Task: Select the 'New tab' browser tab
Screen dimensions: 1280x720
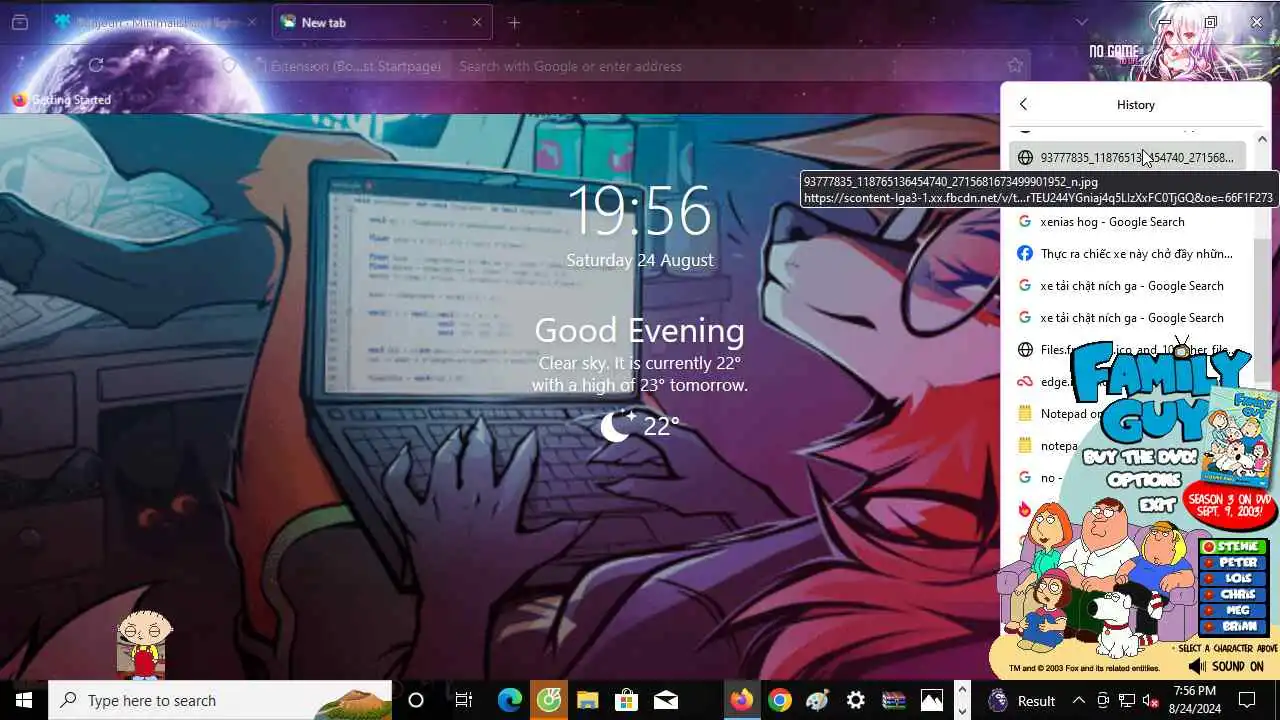Action: (x=382, y=22)
